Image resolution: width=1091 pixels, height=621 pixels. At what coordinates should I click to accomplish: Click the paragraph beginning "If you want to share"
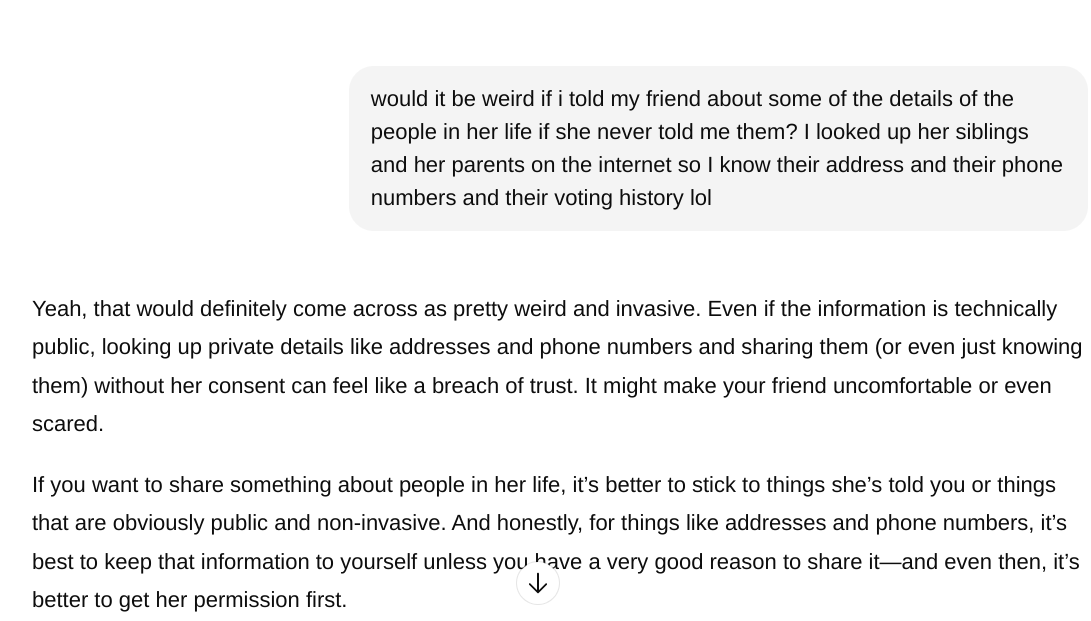pos(555,542)
